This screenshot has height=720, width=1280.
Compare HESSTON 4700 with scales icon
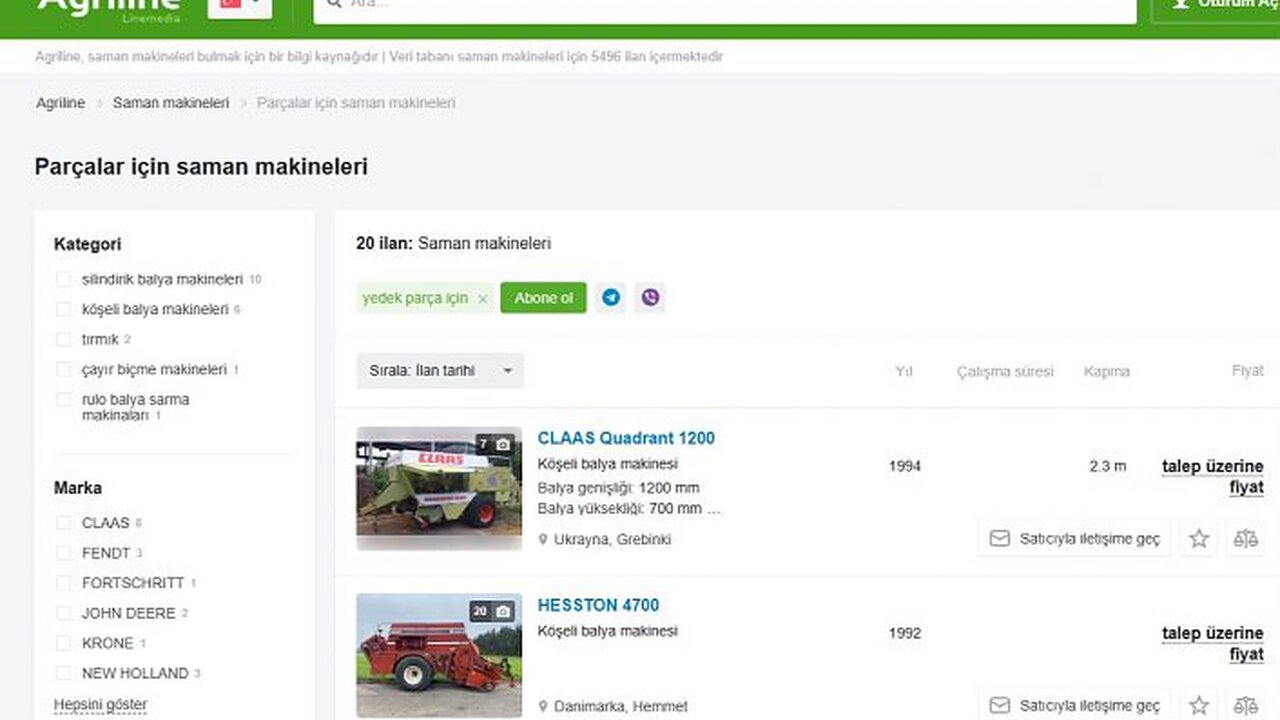tap(1245, 705)
